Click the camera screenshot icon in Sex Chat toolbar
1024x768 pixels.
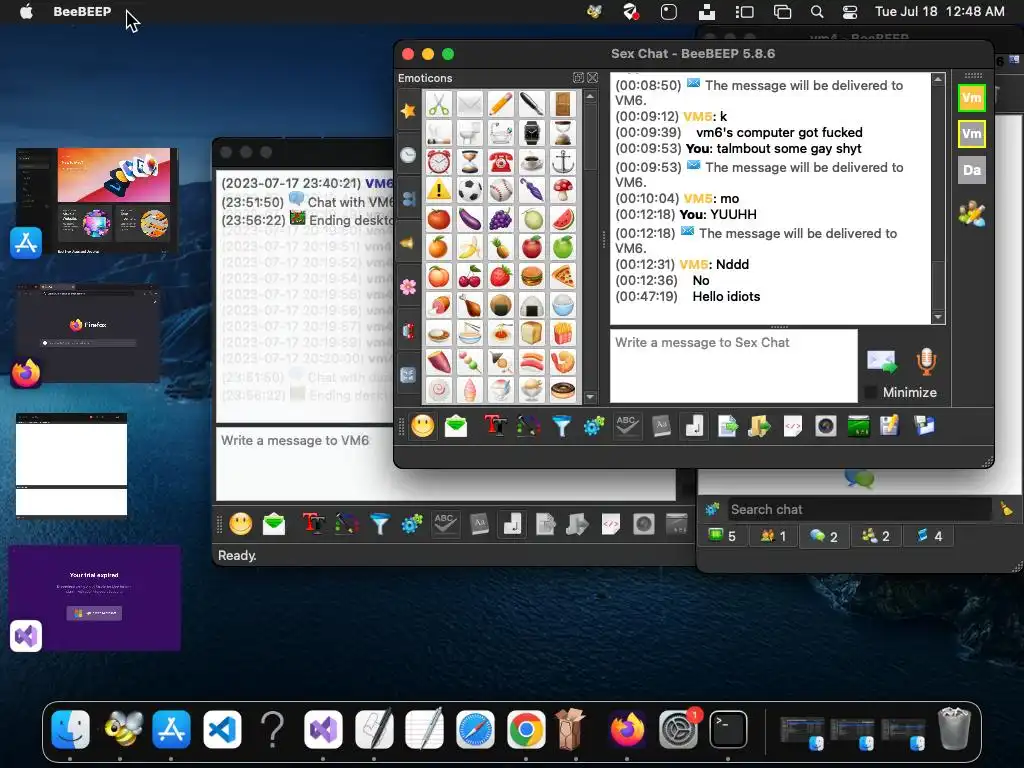825,426
